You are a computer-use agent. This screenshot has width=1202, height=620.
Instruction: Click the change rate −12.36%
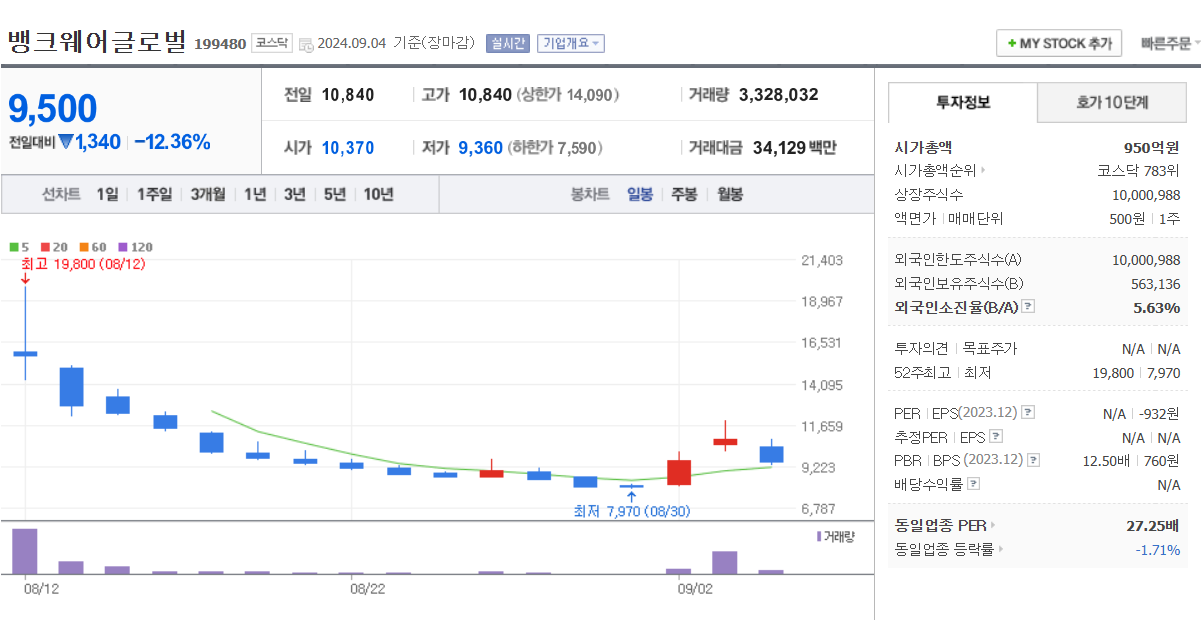(172, 142)
